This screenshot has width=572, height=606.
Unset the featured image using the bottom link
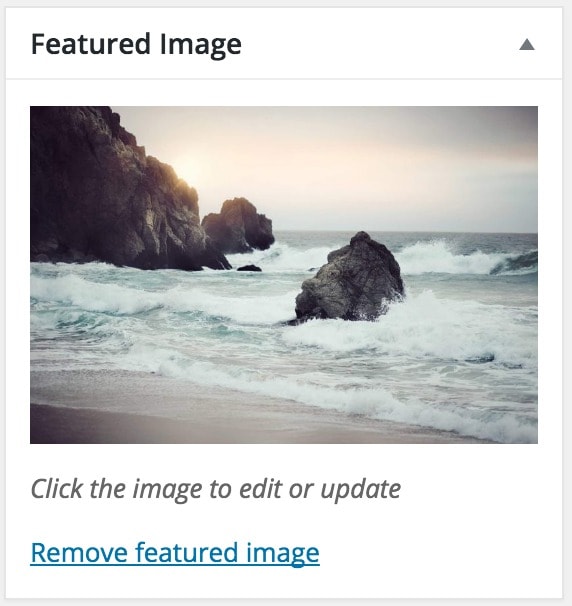175,553
